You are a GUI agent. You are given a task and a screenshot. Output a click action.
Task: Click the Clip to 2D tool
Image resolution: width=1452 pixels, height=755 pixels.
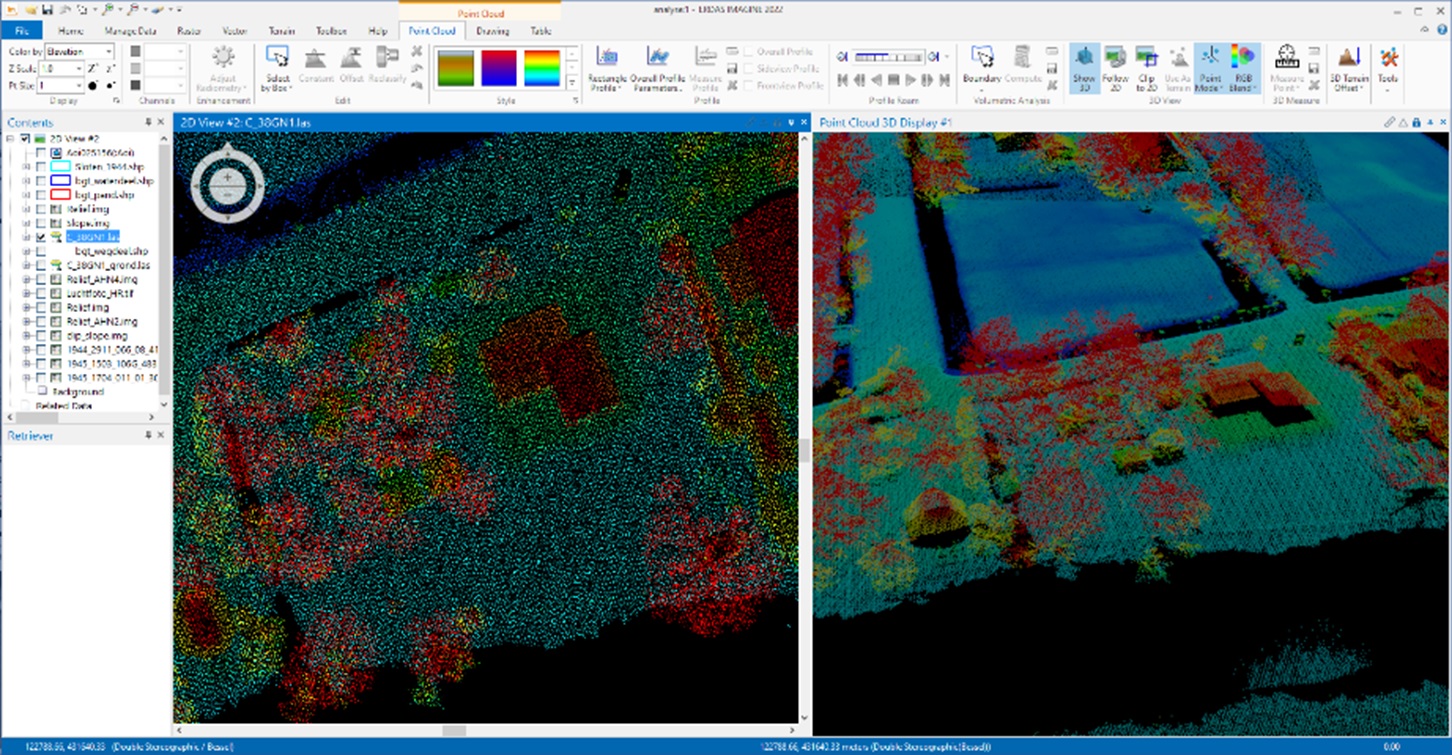[x=1146, y=68]
